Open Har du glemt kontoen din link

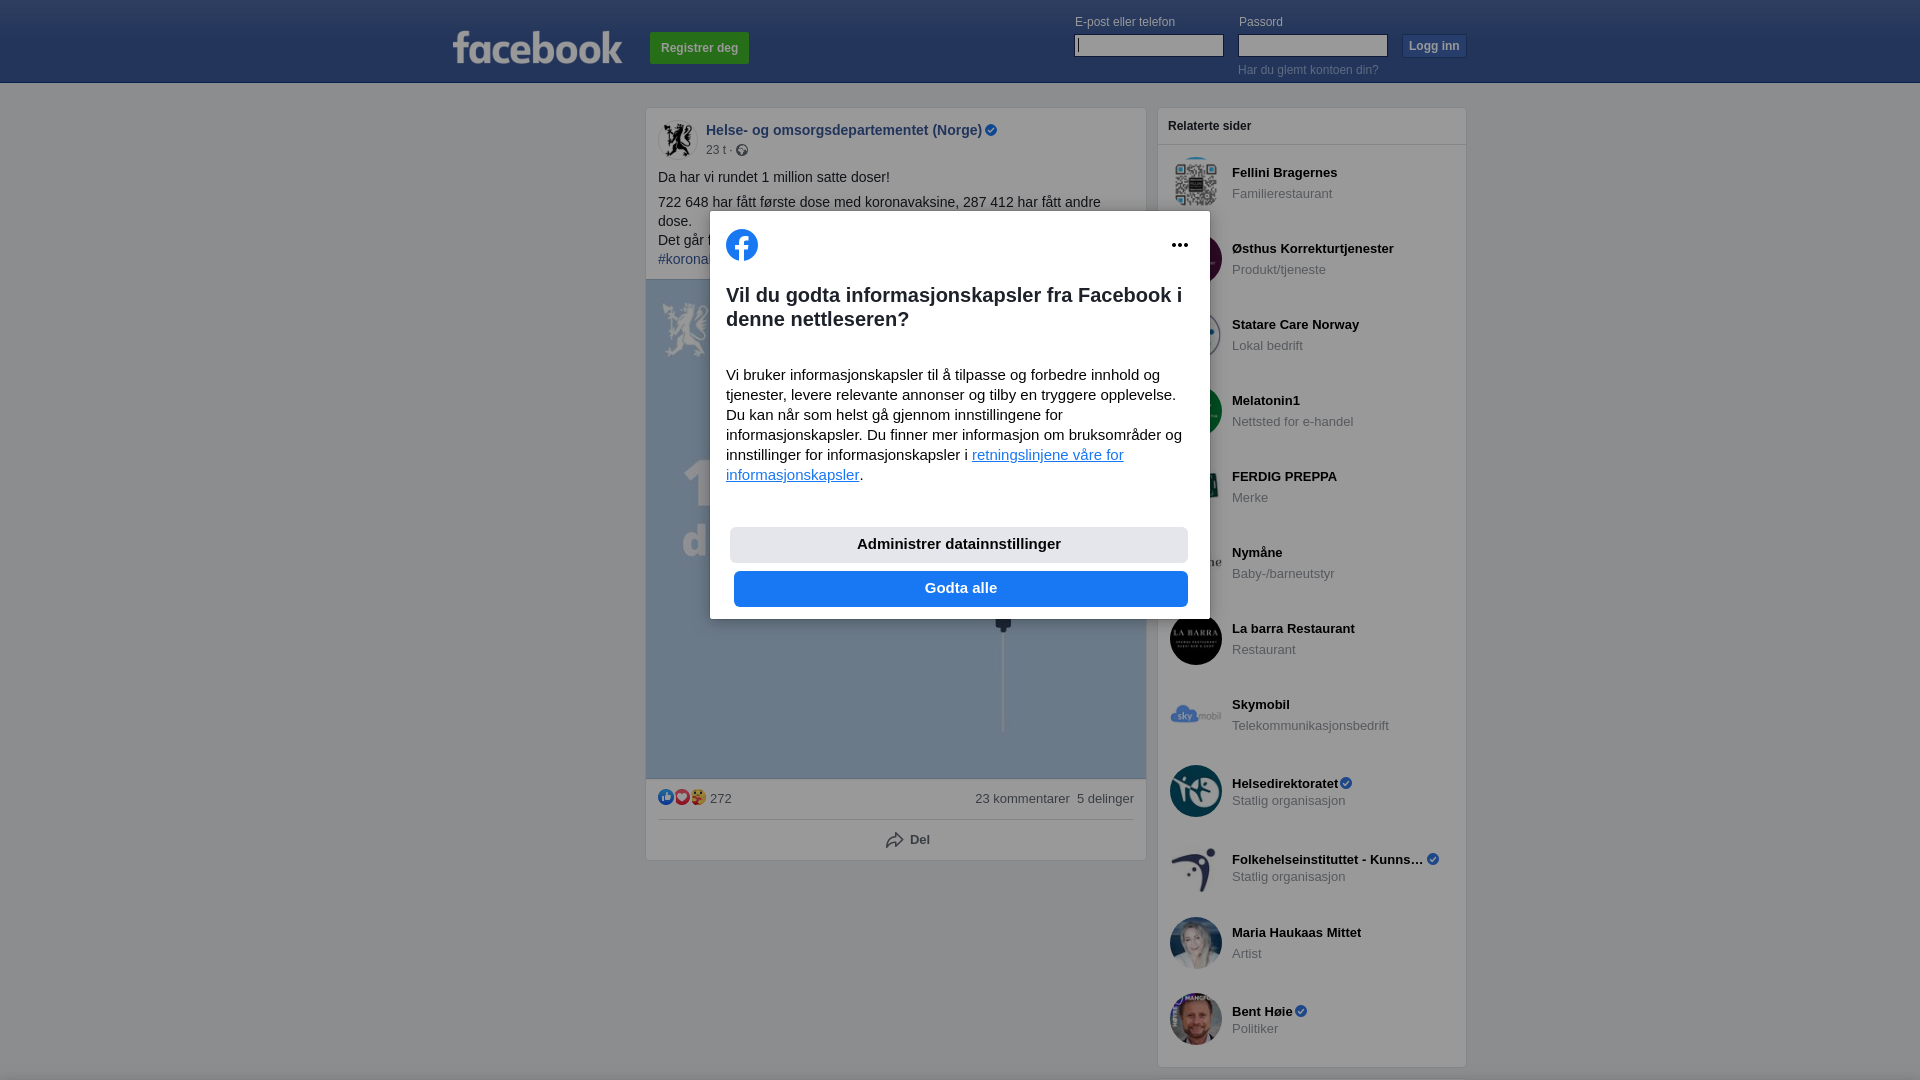(1308, 70)
